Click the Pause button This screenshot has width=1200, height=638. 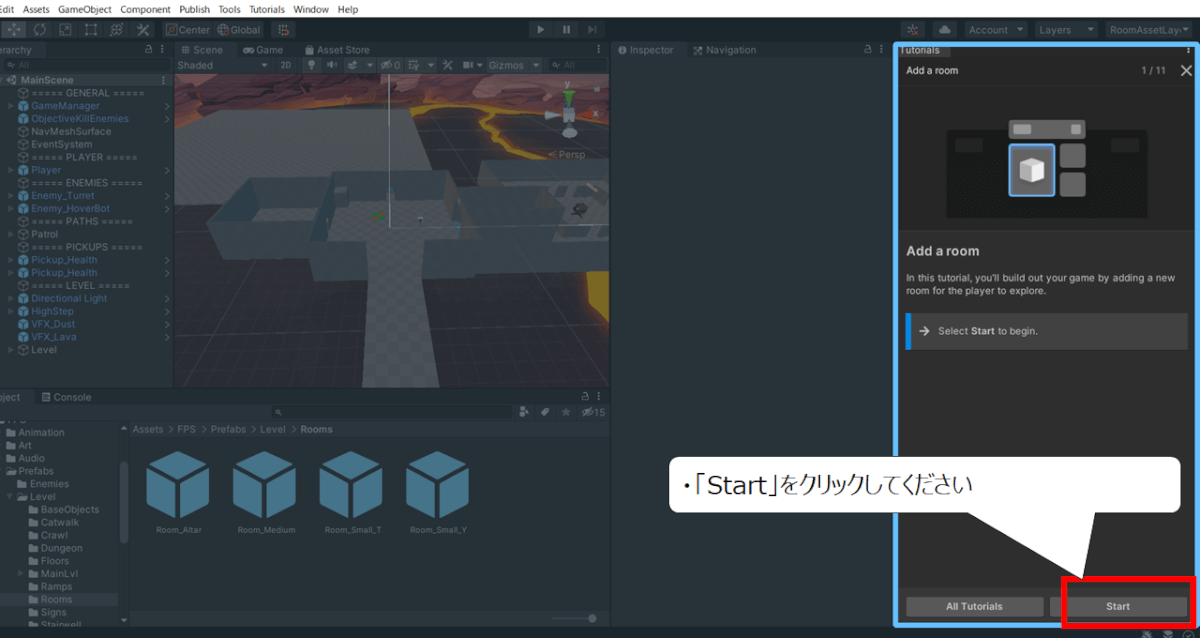point(567,30)
